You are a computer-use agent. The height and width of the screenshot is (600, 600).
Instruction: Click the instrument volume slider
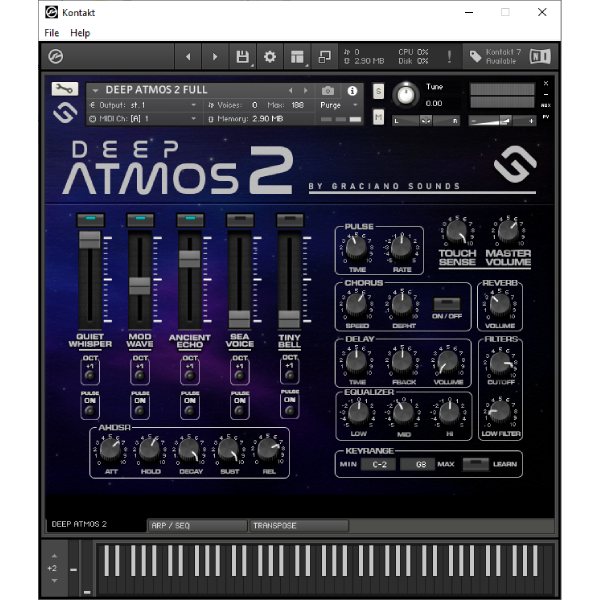tap(502, 121)
